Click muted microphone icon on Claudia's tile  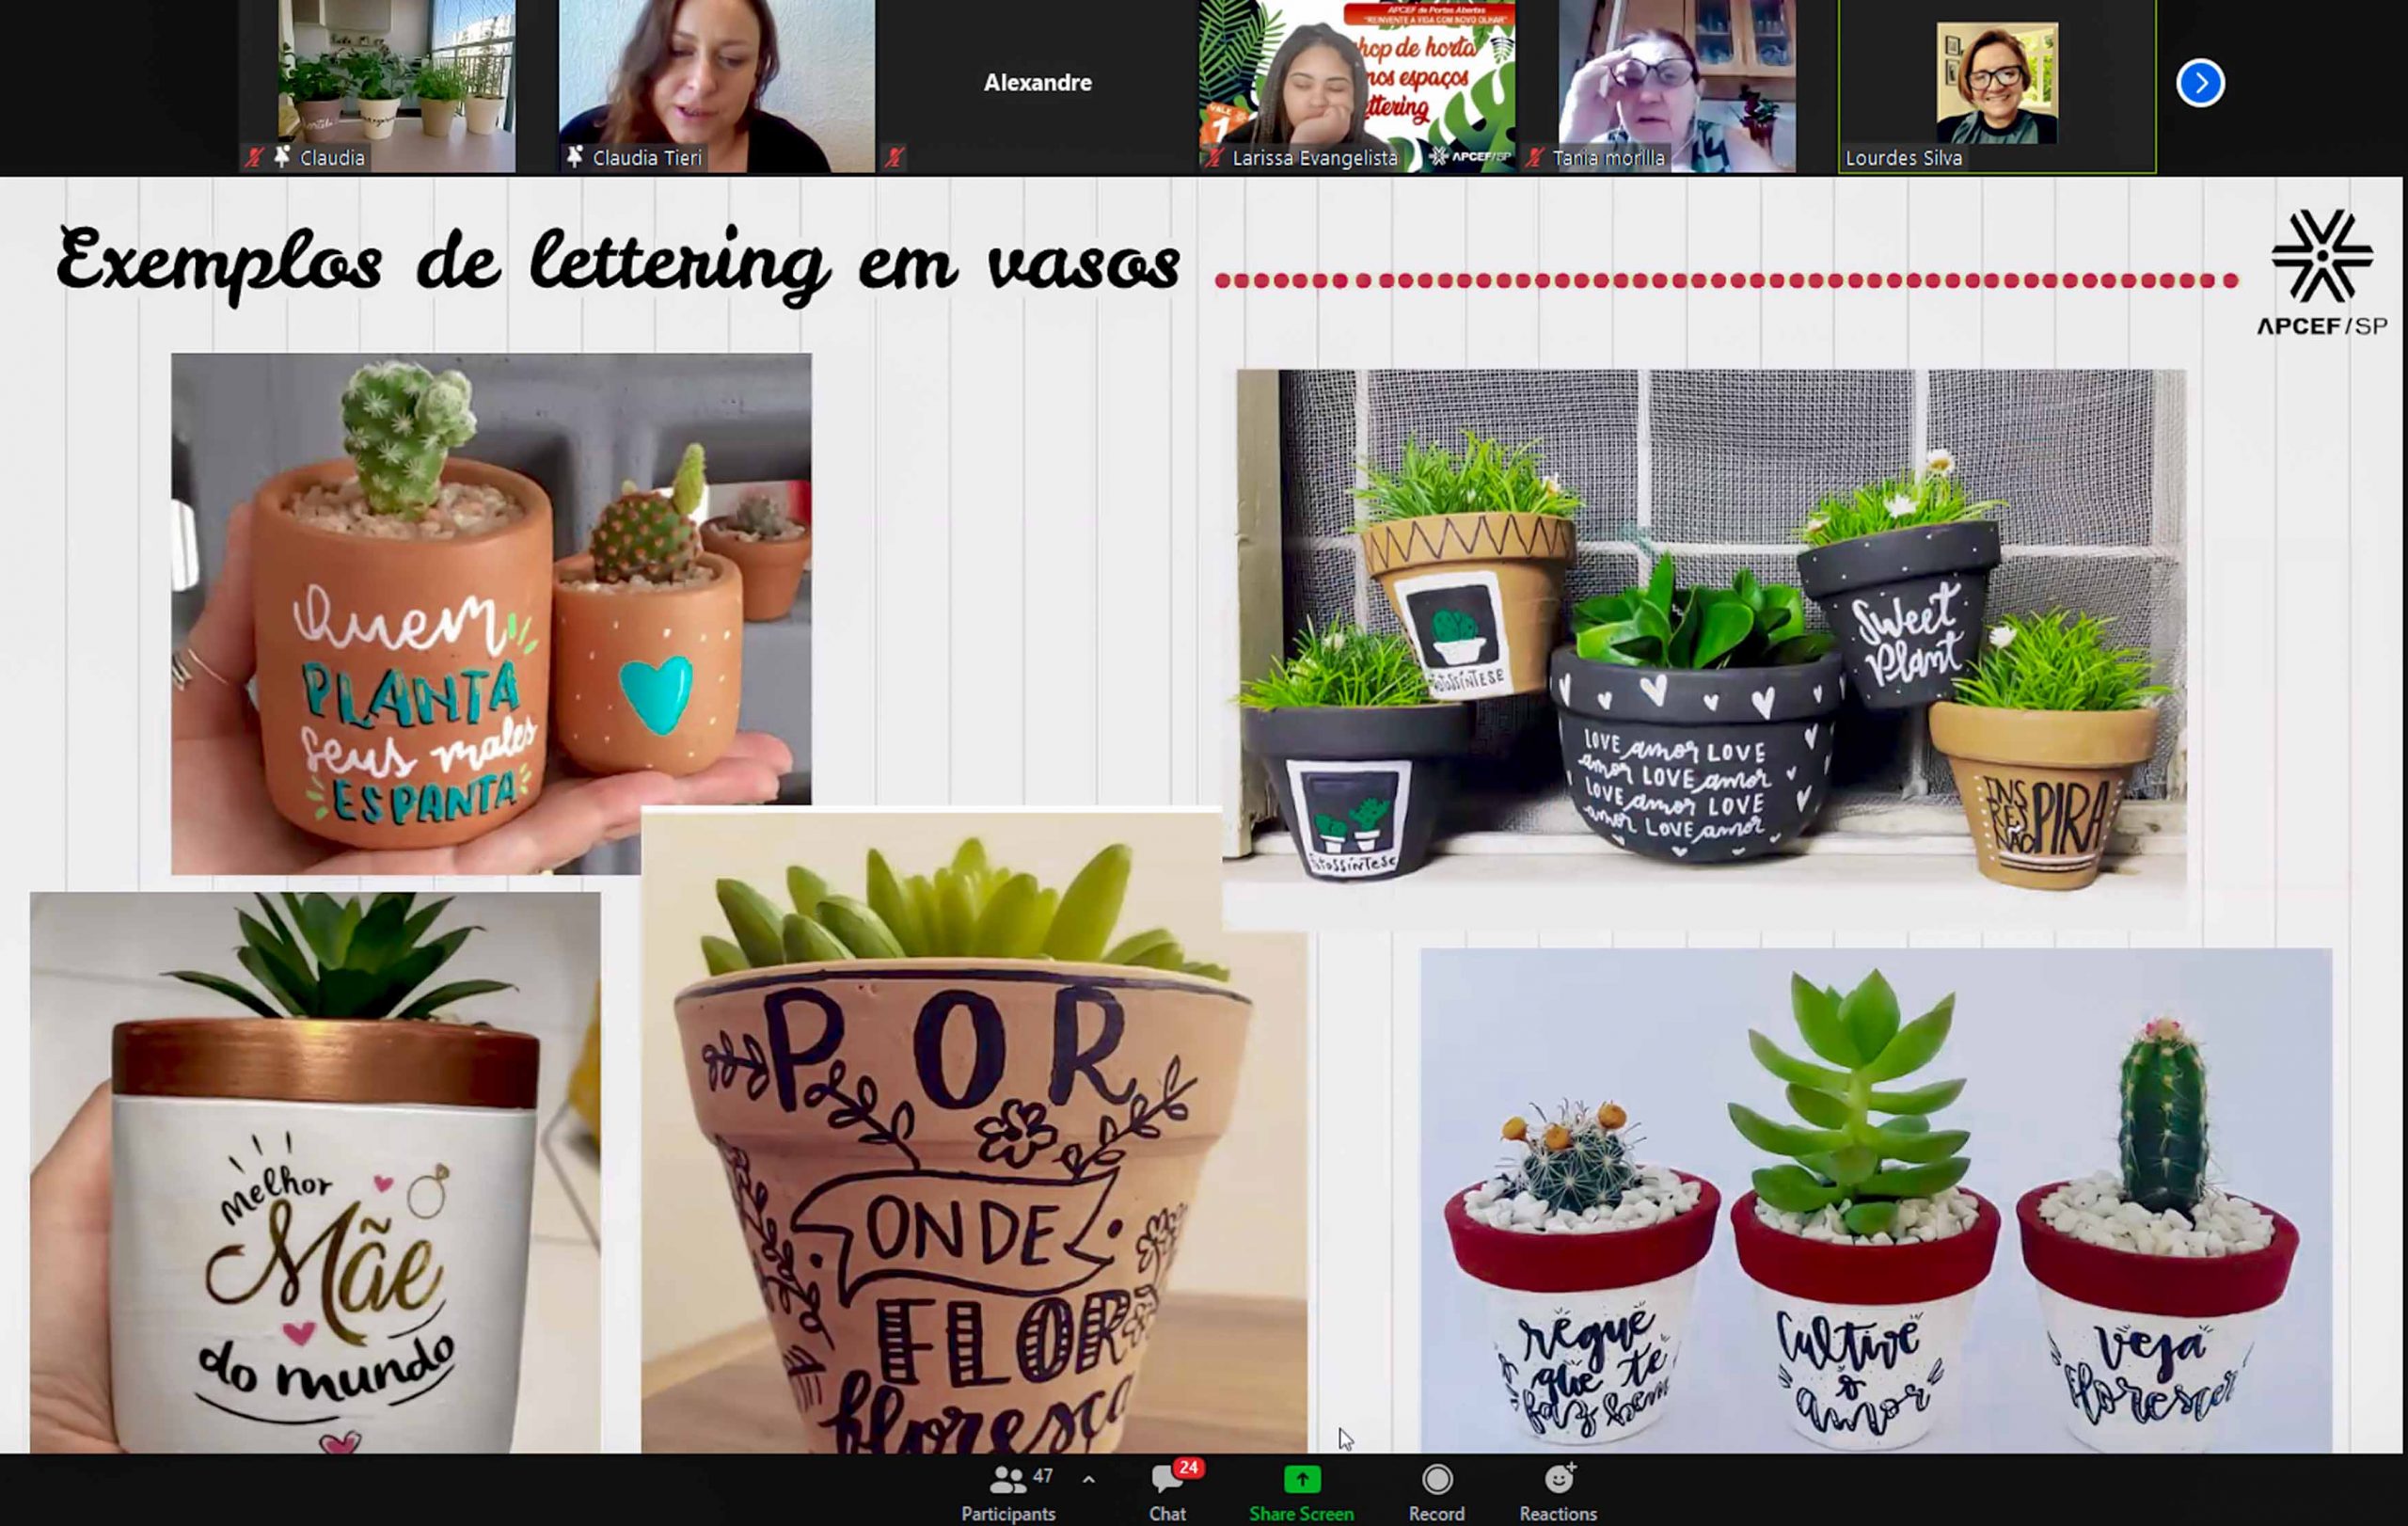255,157
